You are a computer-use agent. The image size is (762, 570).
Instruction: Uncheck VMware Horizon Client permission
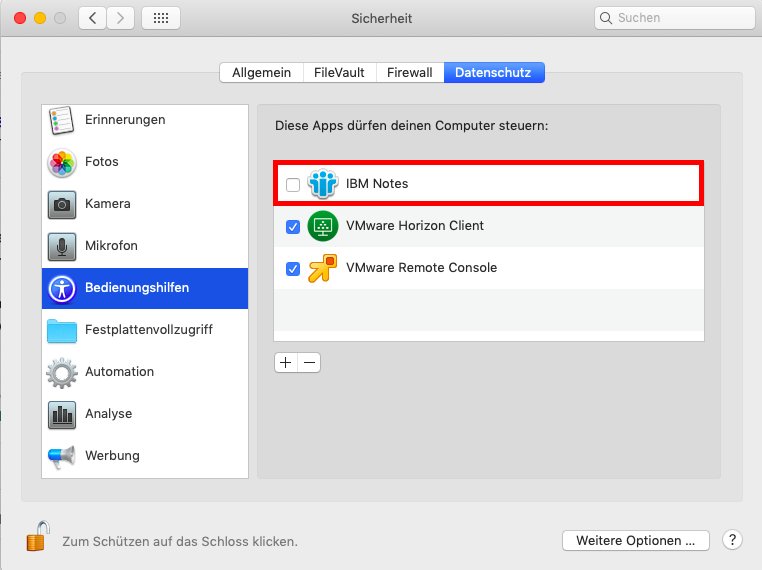pyautogui.click(x=293, y=226)
